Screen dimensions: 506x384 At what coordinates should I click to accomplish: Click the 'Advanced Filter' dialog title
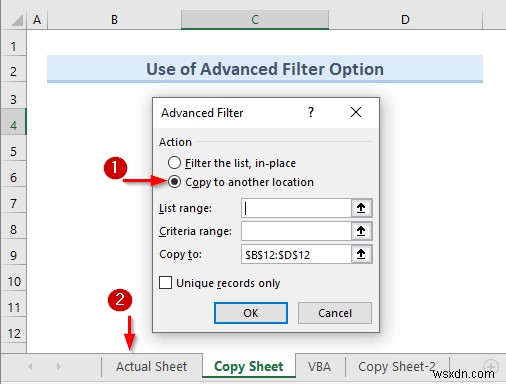coord(202,113)
